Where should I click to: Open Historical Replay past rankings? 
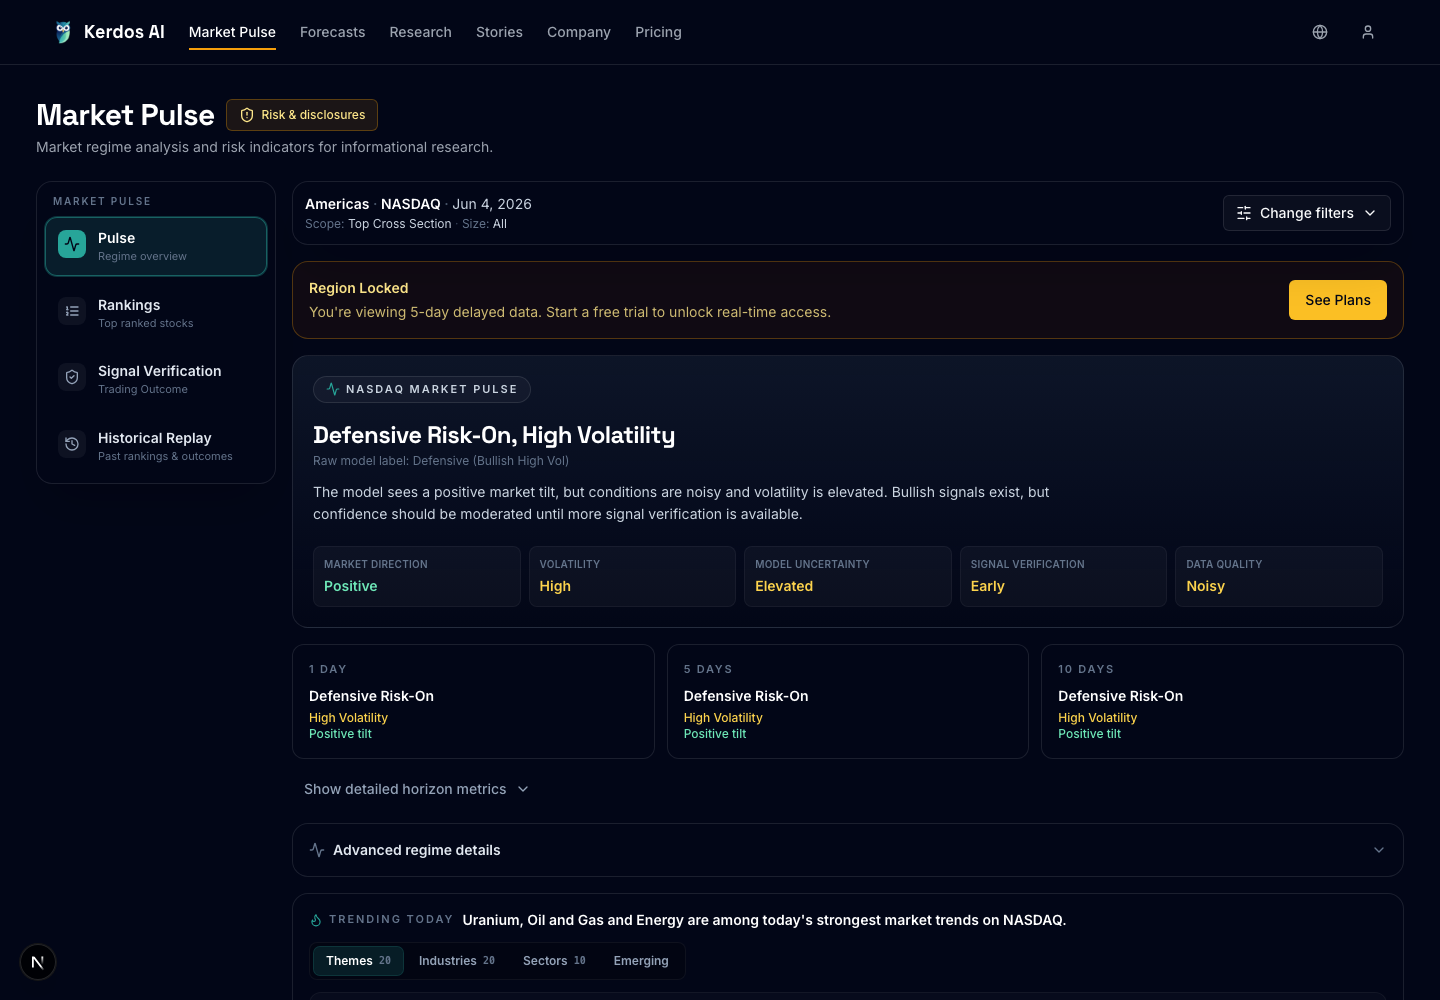pyautogui.click(x=156, y=446)
